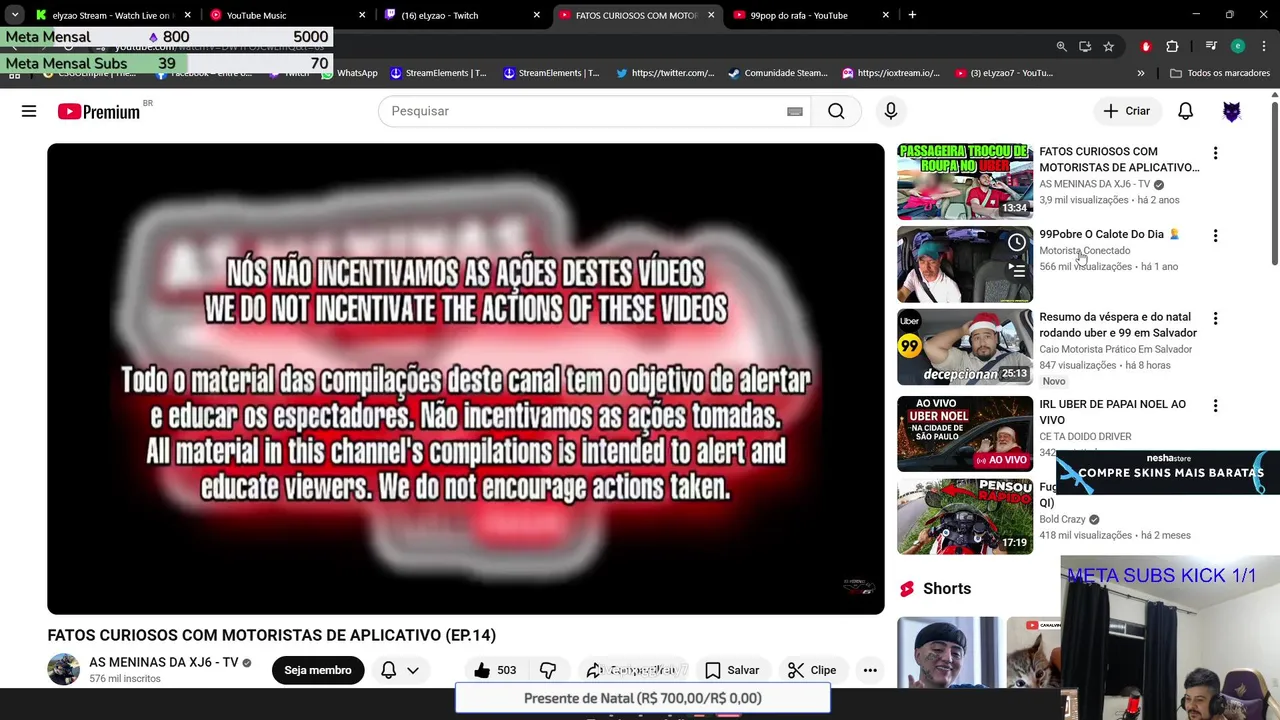The image size is (1280, 720).
Task: Add 99Pobre video to Watch Later
Action: coord(1017,243)
